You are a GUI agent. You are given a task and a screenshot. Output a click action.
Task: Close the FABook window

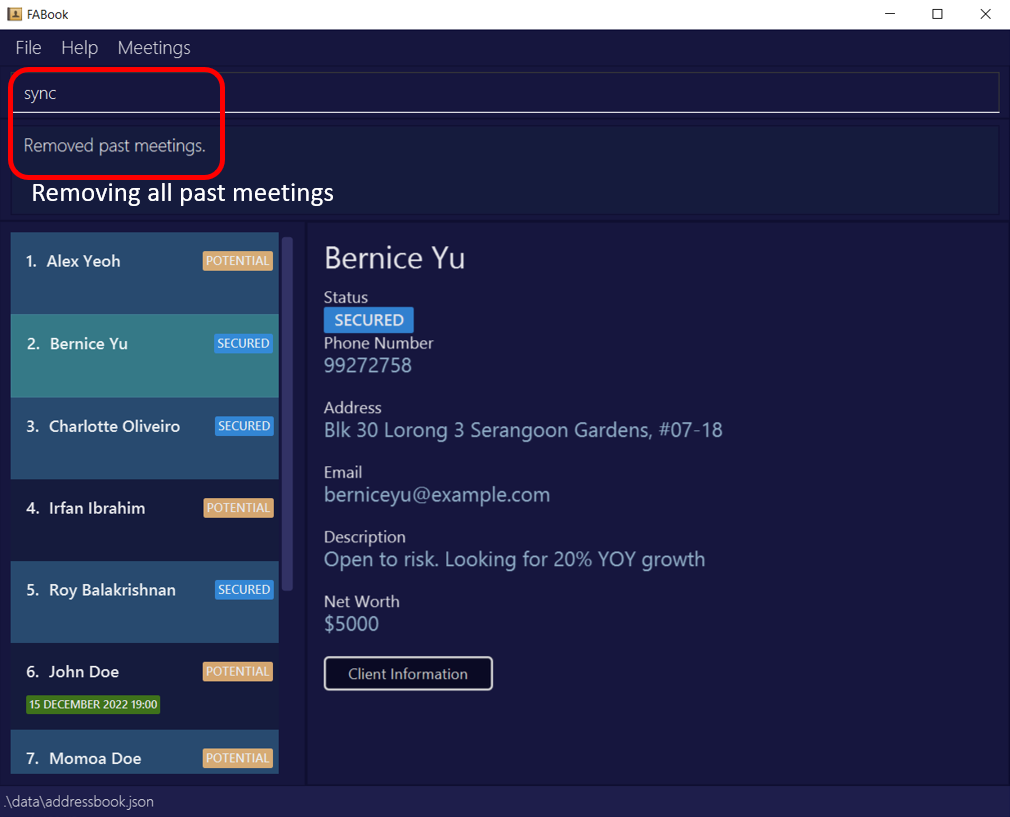pyautogui.click(x=985, y=14)
